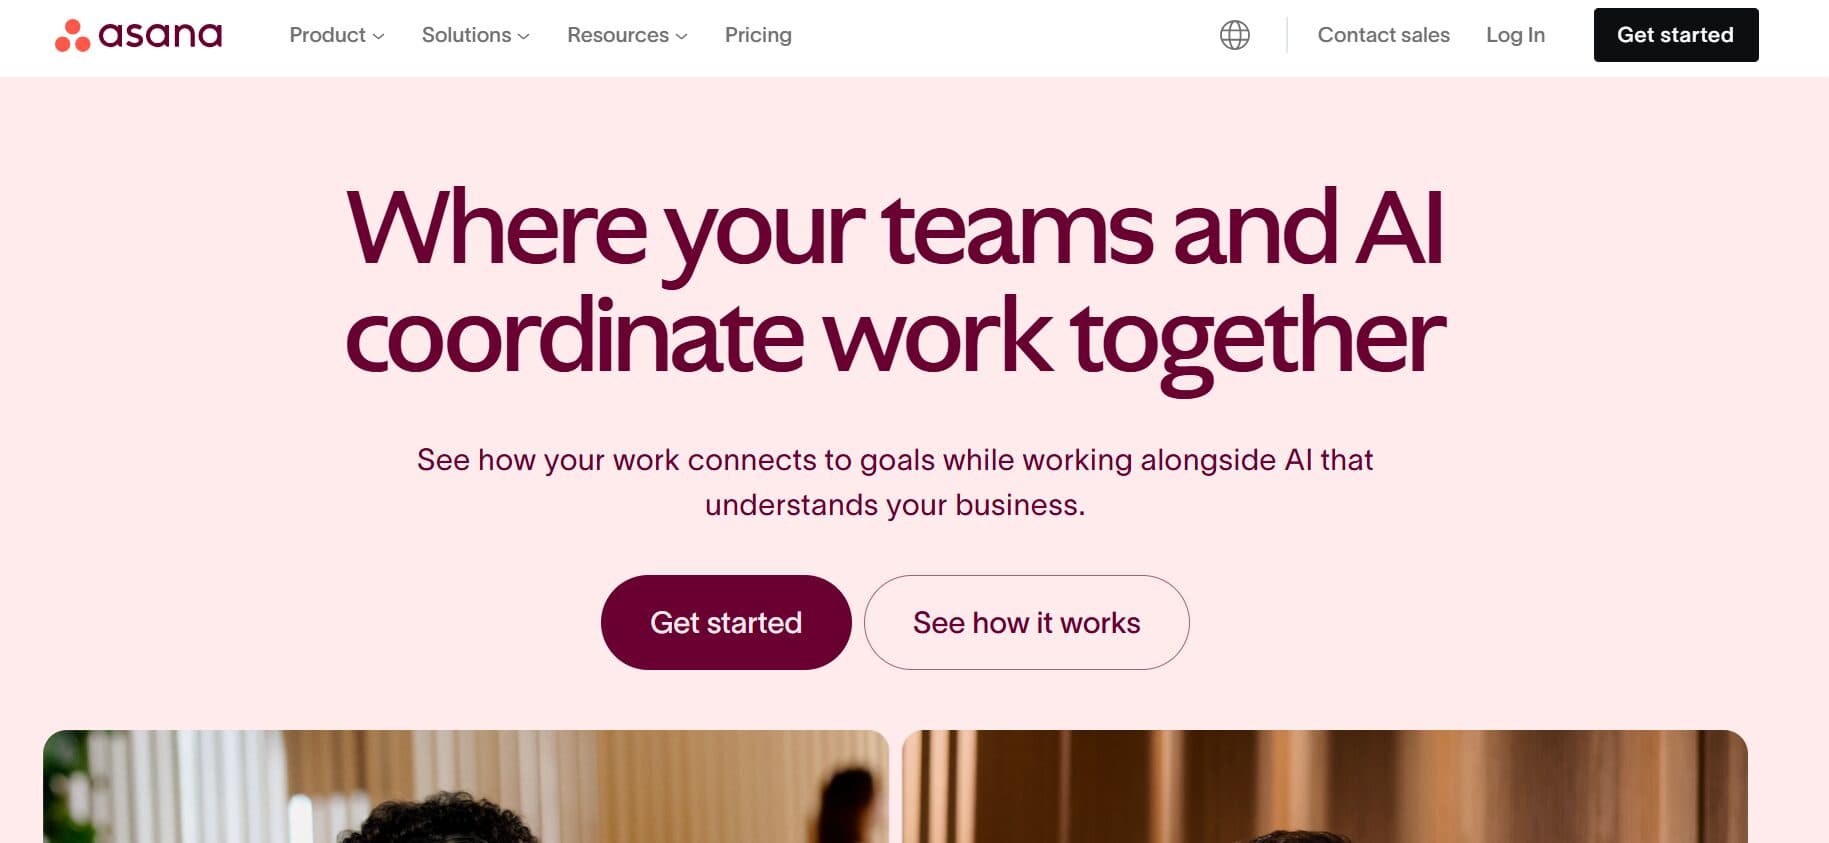Select Product in the navigation bar
This screenshot has height=843, width=1829.
click(328, 35)
